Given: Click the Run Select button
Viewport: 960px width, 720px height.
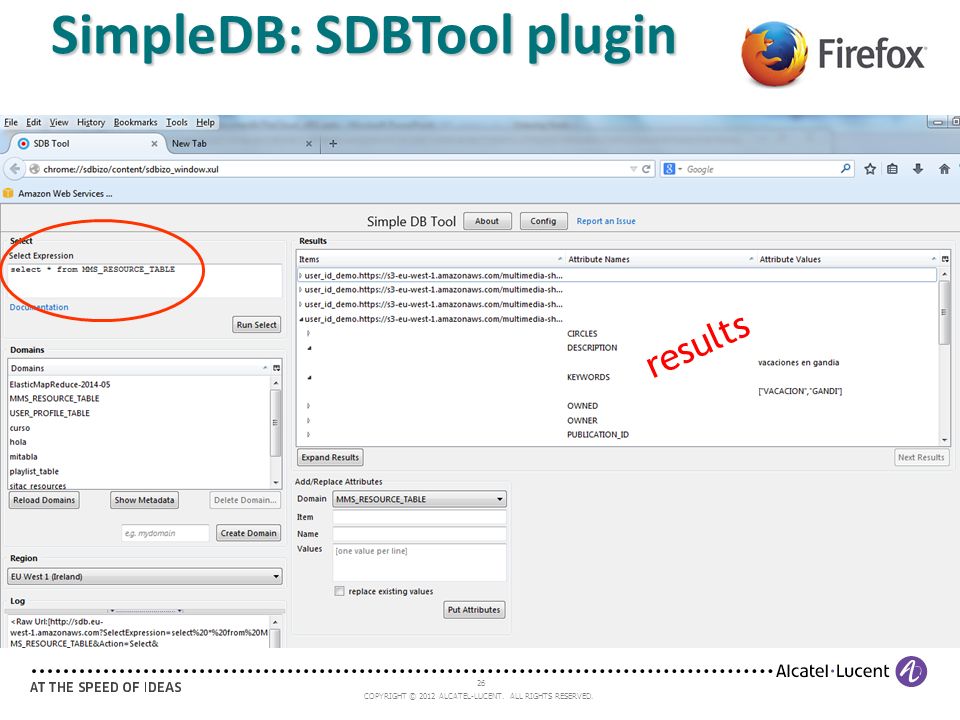Looking at the screenshot, I should pos(257,324).
